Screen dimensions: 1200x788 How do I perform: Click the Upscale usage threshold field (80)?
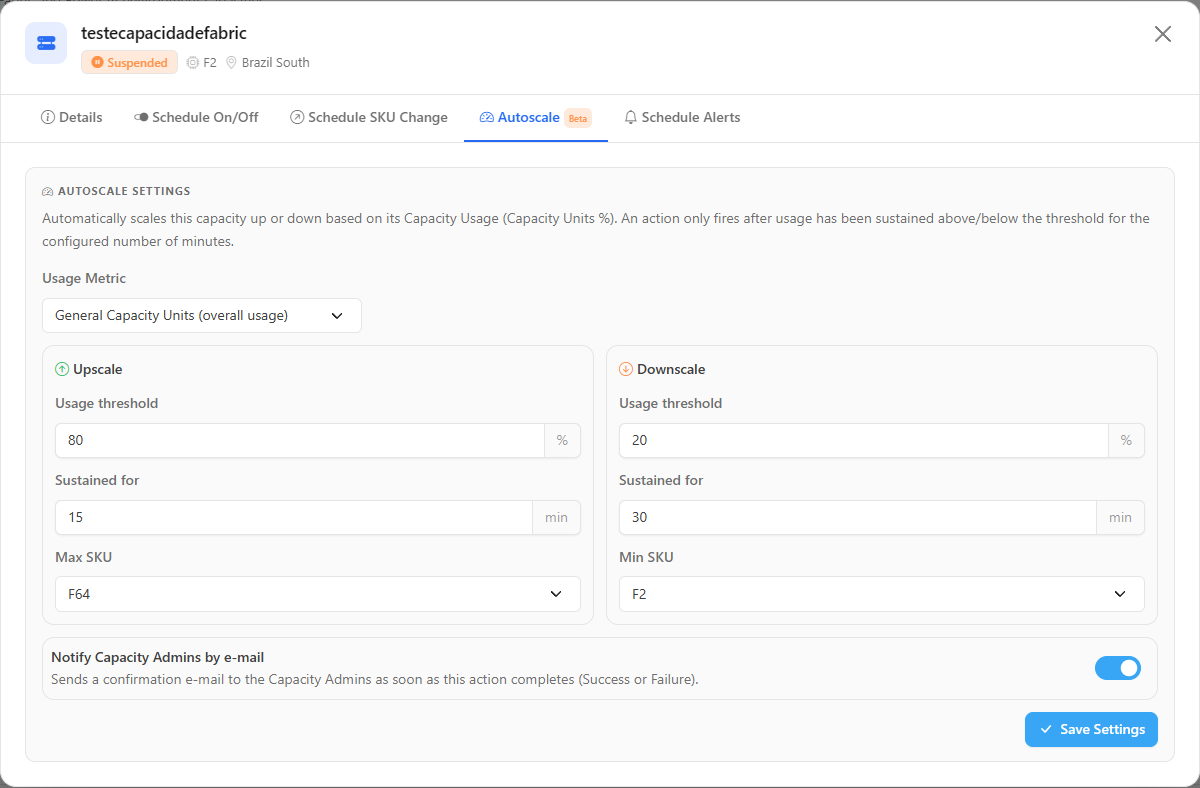300,440
